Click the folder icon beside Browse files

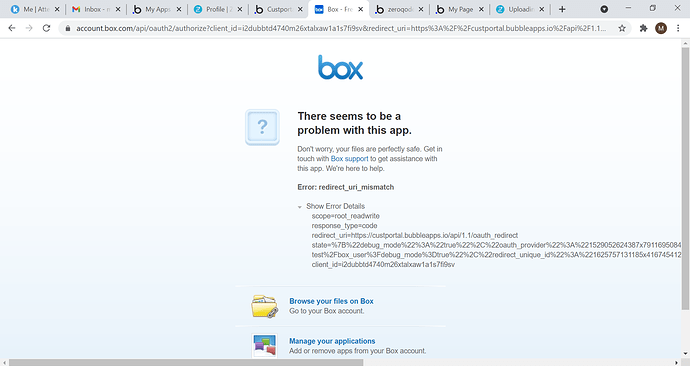pos(264,306)
